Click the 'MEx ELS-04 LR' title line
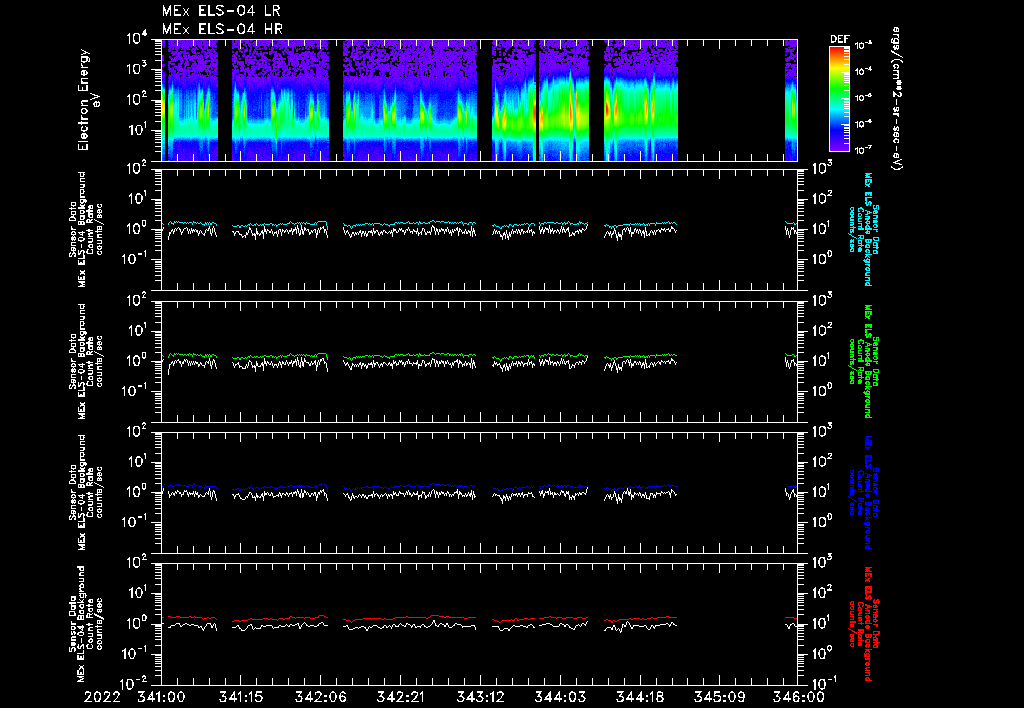 (221, 10)
